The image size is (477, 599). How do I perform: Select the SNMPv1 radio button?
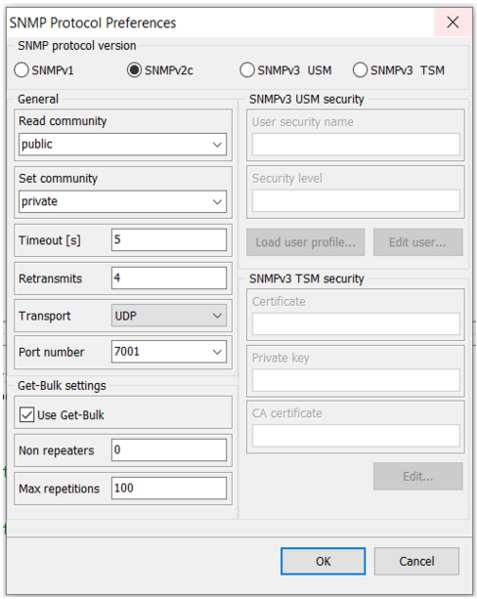[x=21, y=70]
